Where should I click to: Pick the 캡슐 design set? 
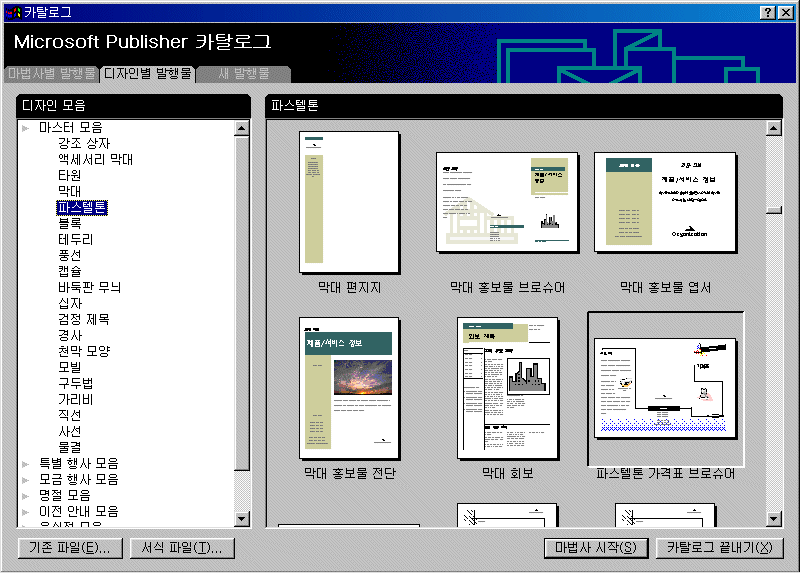pyautogui.click(x=69, y=271)
